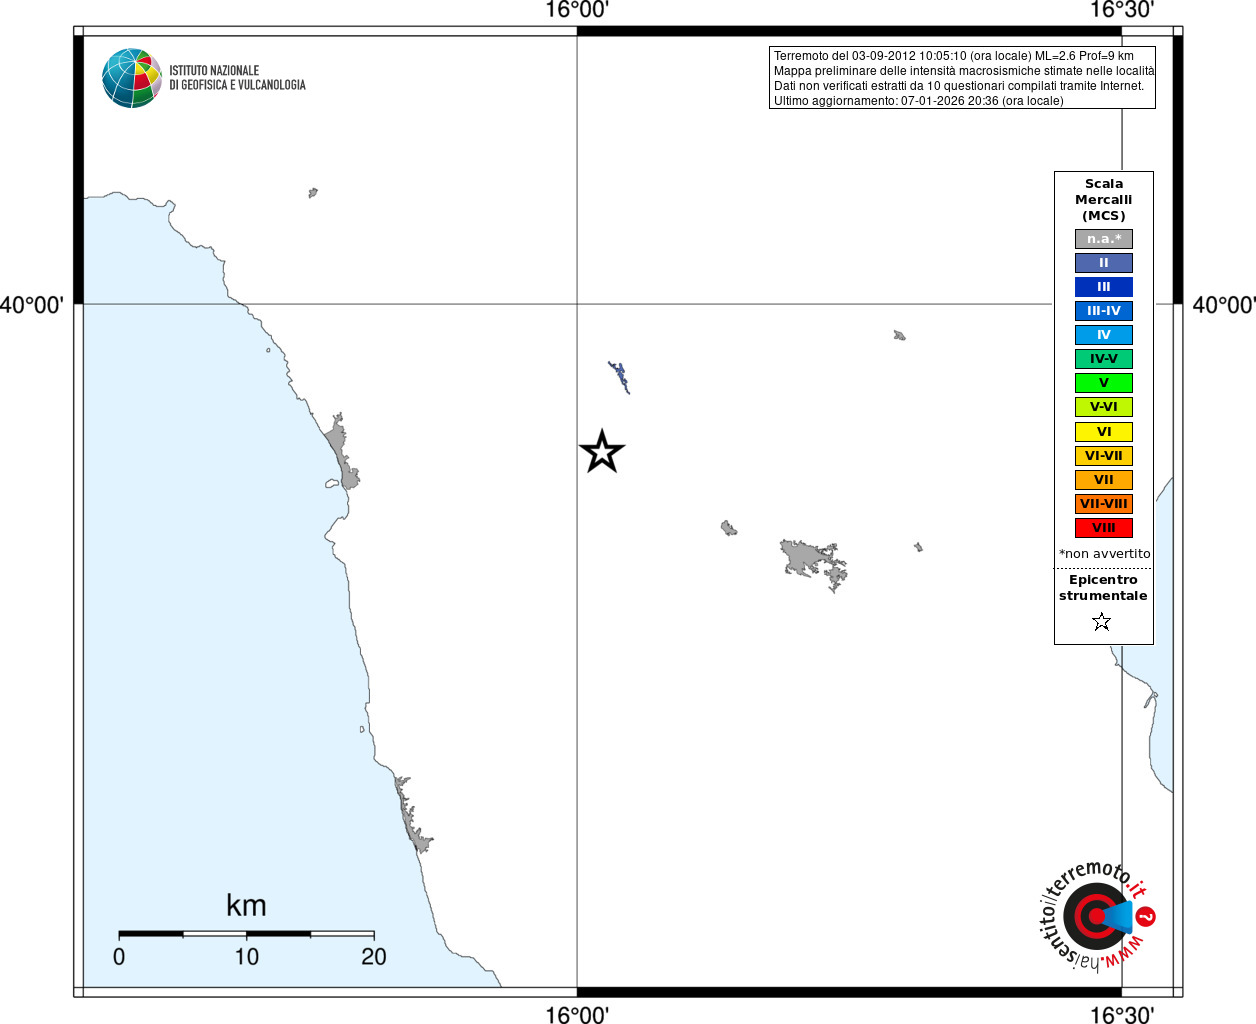Click the tiny gray locality right of large gray area

(x=918, y=547)
